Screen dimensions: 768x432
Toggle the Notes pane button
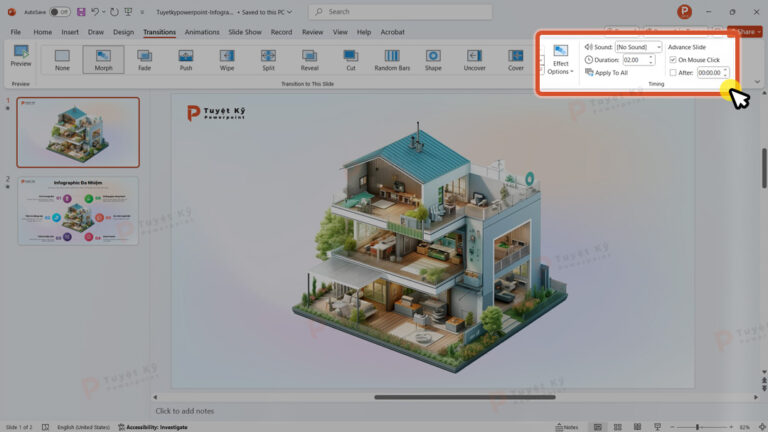click(567, 427)
